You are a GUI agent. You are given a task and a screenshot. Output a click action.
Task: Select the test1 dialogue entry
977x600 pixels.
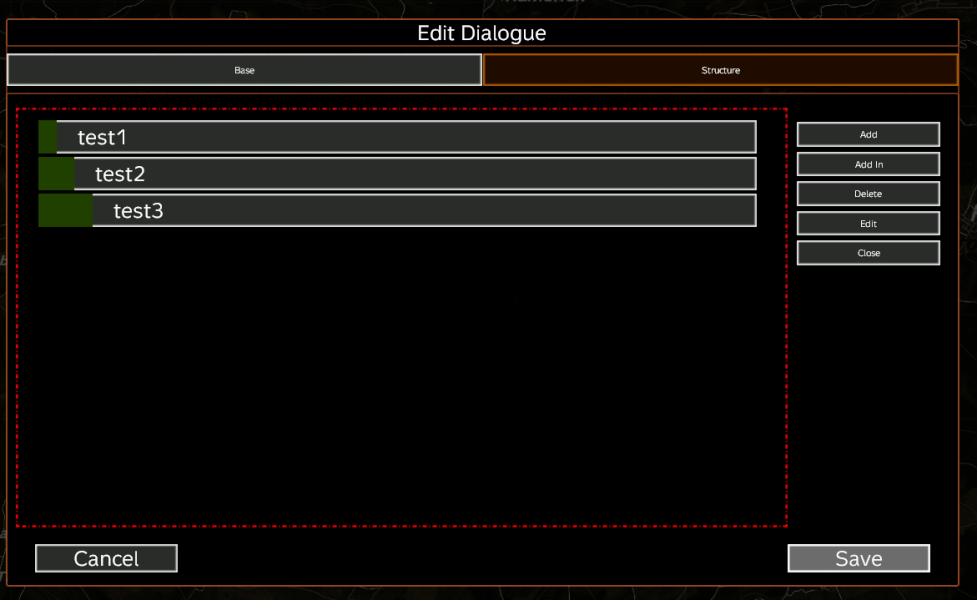tap(405, 137)
